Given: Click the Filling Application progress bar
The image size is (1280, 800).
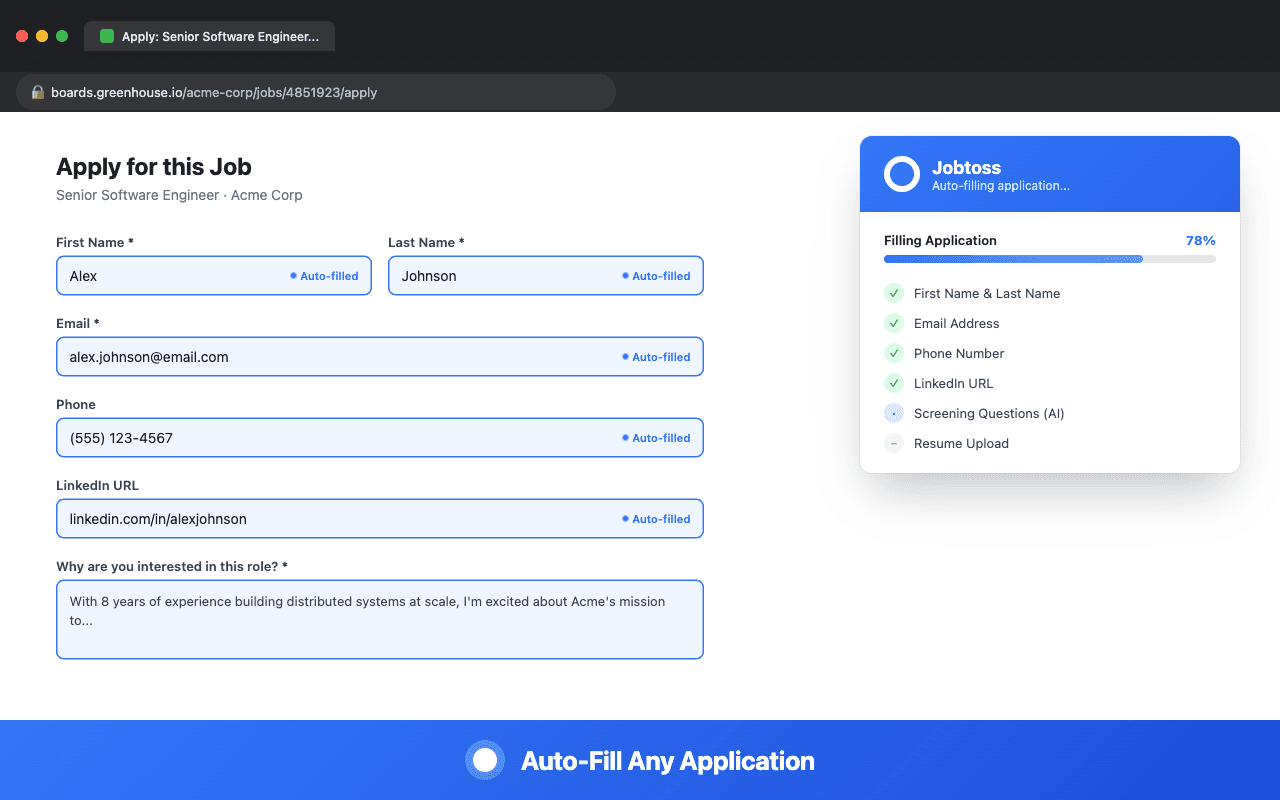Looking at the screenshot, I should pos(1050,259).
